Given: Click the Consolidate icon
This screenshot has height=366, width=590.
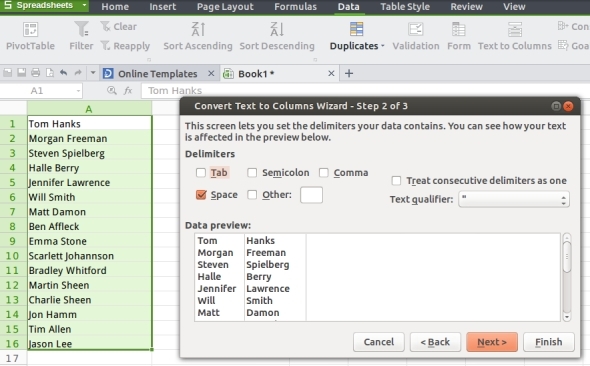Looking at the screenshot, I should [x=563, y=26].
